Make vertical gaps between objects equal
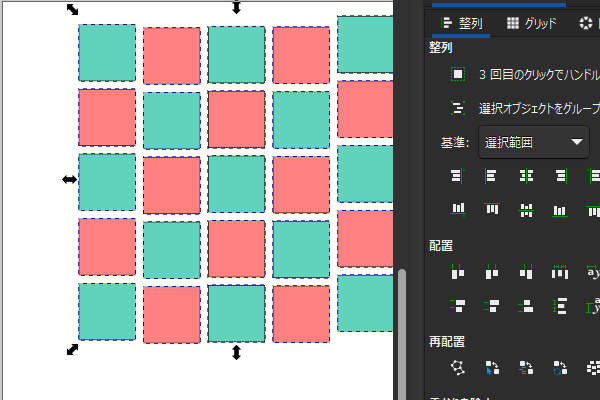600x400 pixels. (560, 306)
